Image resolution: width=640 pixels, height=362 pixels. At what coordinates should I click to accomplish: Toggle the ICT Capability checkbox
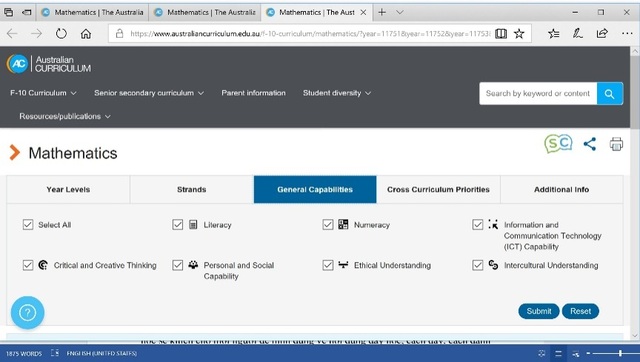pyautogui.click(x=478, y=224)
